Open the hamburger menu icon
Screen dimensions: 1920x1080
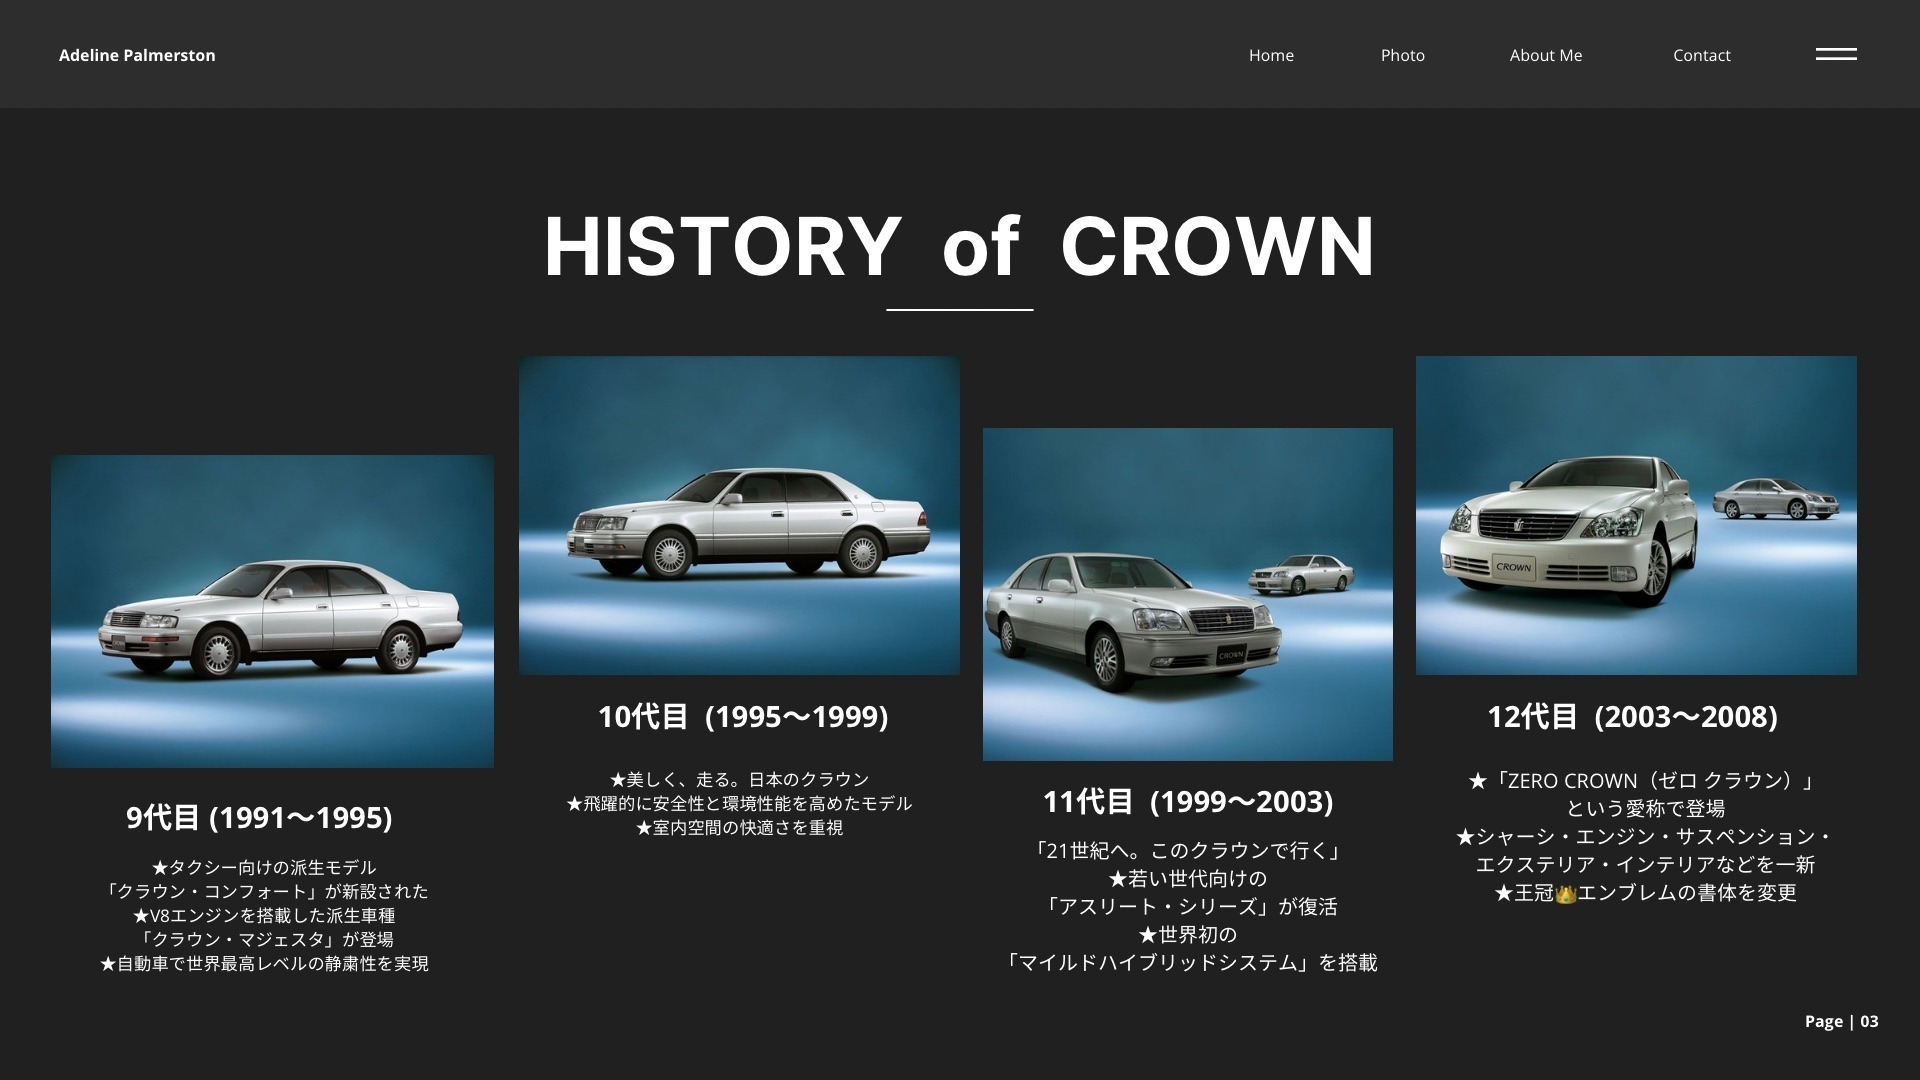click(x=1836, y=54)
